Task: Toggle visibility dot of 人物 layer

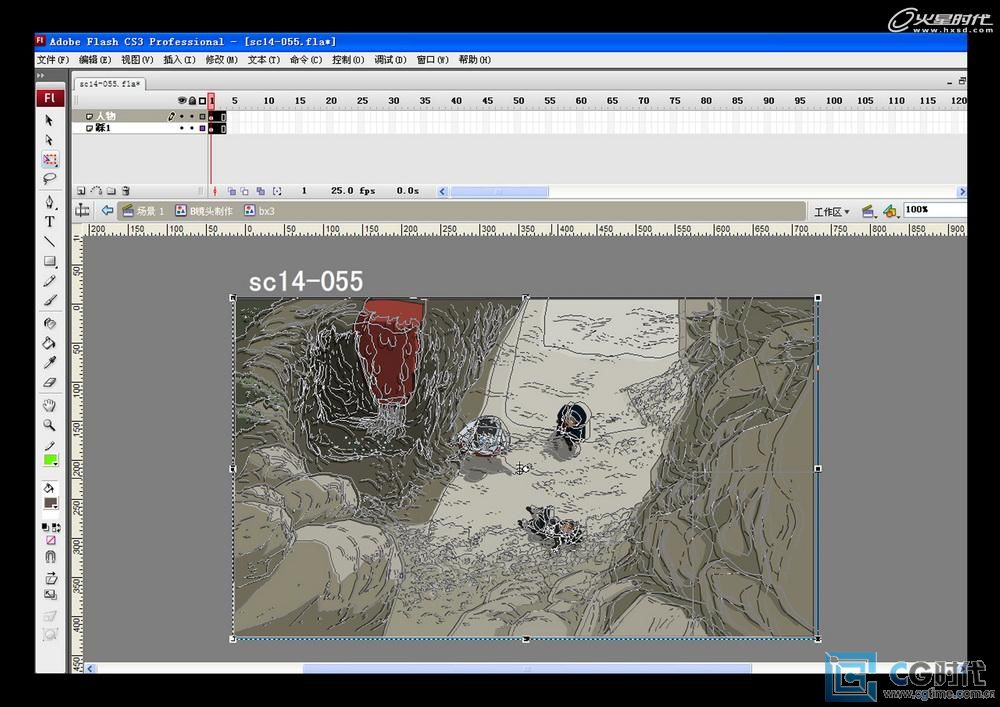Action: [x=181, y=116]
